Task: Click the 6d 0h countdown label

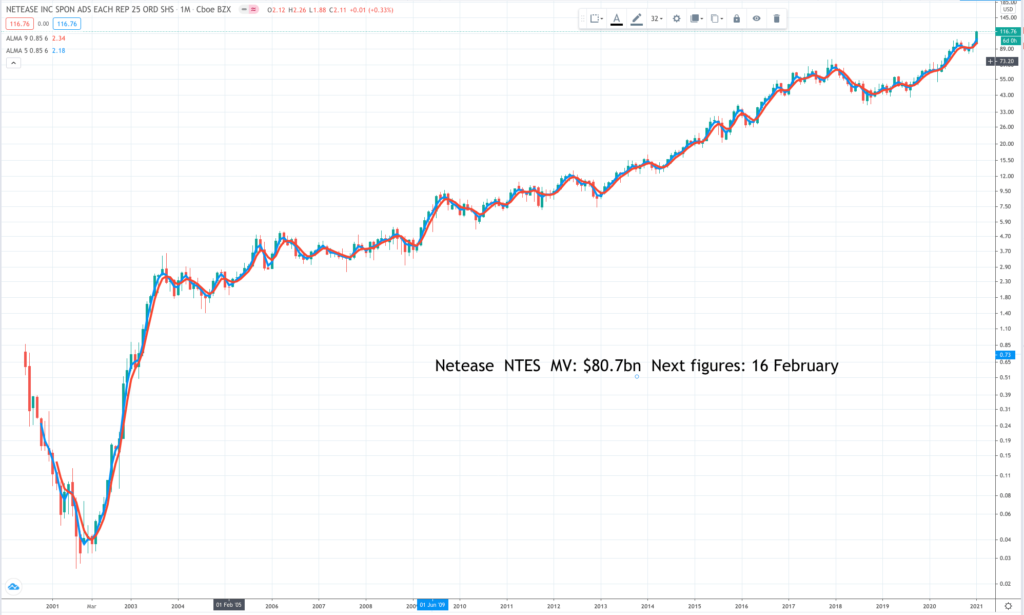Action: [x=1009, y=40]
